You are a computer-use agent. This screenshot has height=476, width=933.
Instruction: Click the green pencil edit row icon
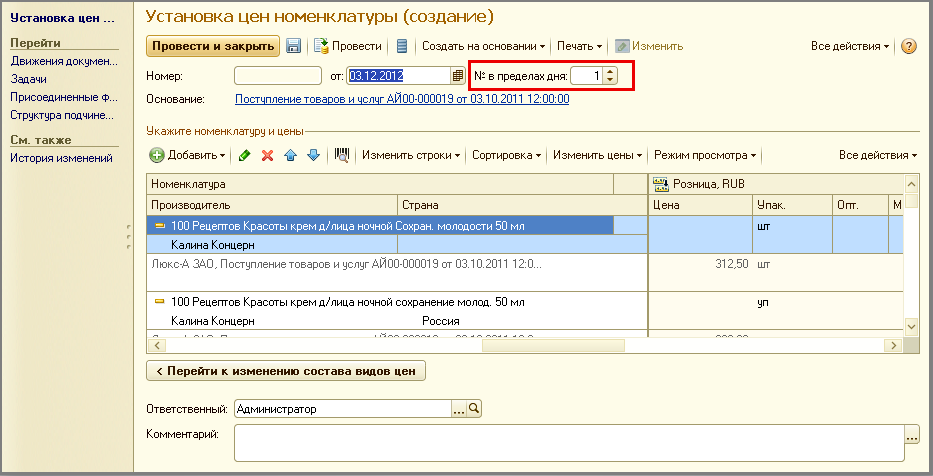(244, 155)
